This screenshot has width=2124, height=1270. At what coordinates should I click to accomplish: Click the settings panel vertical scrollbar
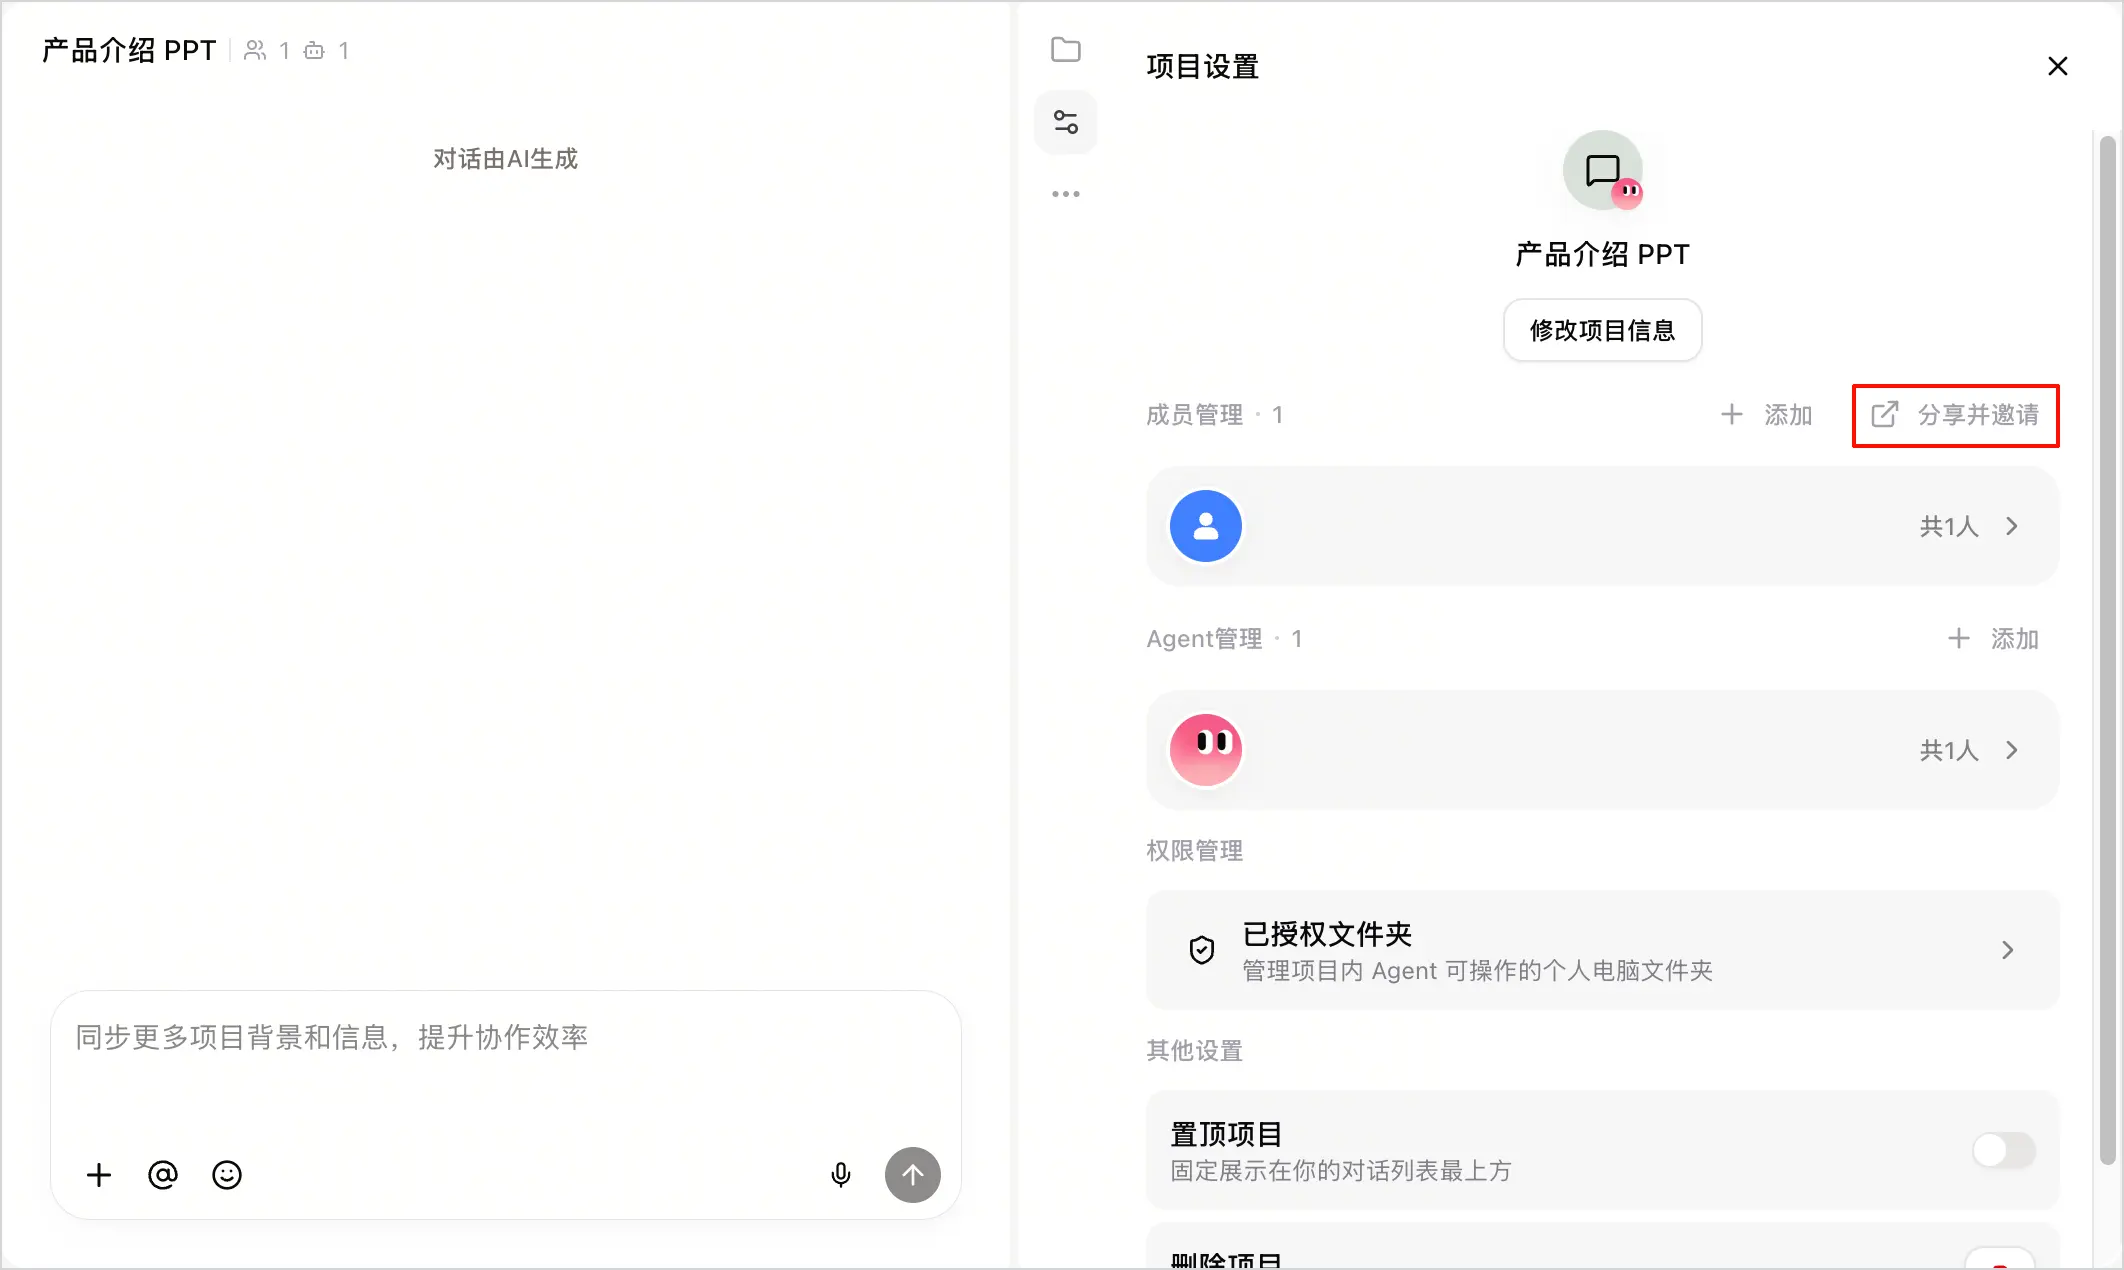tap(2108, 650)
